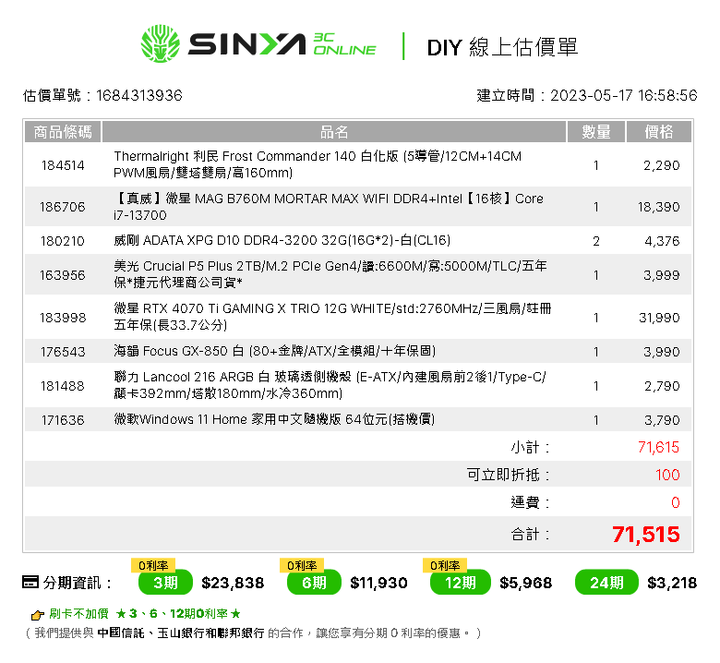Click the 中國信託、玉山銀行和聯邦銀行 bank names text
Screen dimensions: 720x663
point(181,633)
